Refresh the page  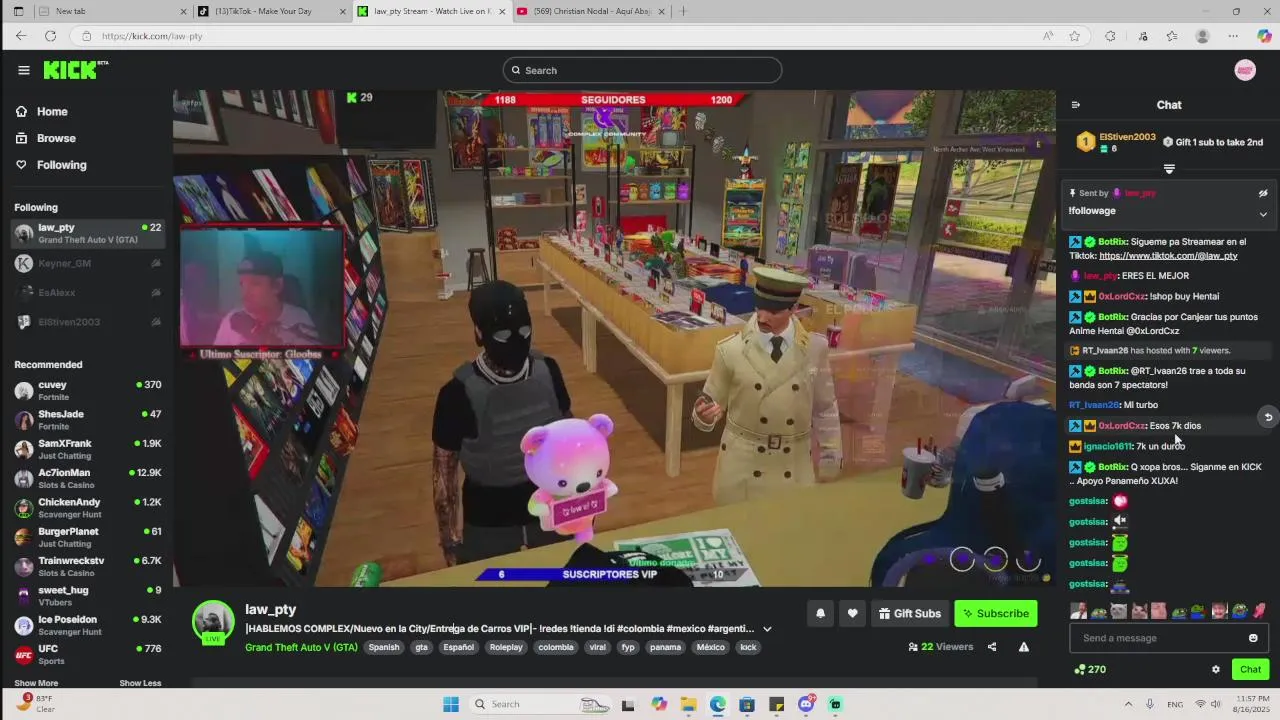(x=50, y=36)
